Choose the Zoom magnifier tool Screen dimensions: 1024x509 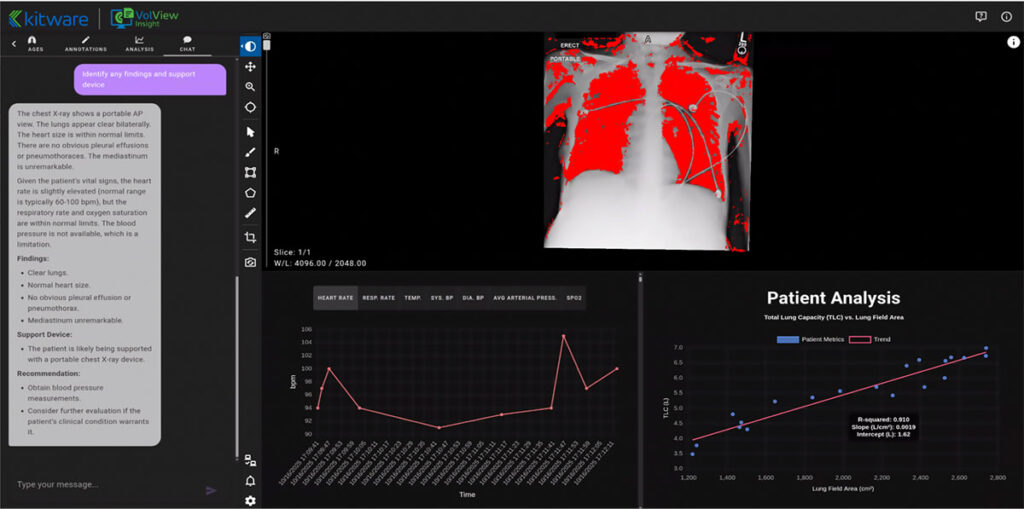click(x=250, y=87)
